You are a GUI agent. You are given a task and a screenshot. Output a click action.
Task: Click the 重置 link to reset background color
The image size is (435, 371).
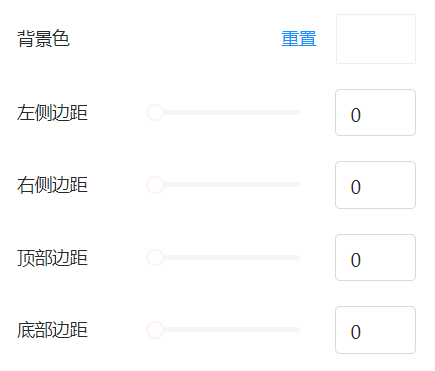coord(299,39)
